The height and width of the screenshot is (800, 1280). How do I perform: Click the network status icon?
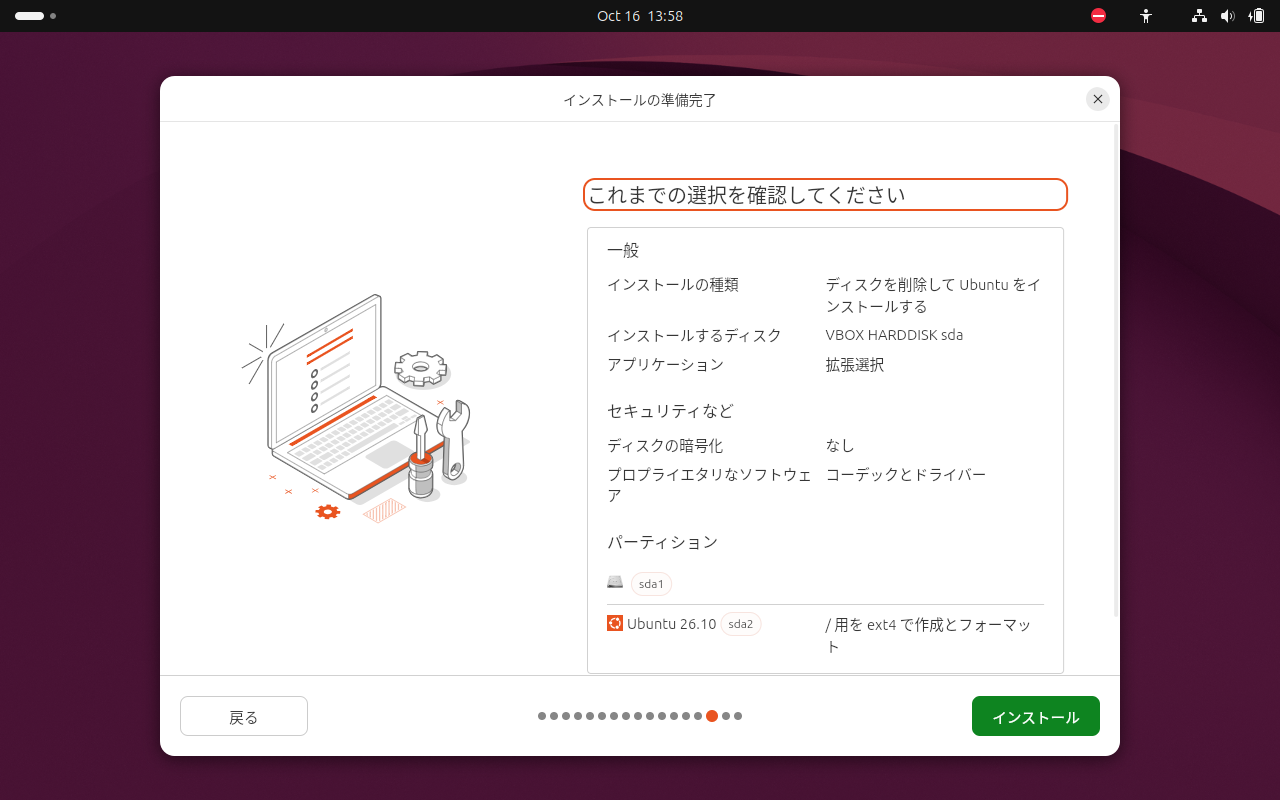pos(1199,16)
